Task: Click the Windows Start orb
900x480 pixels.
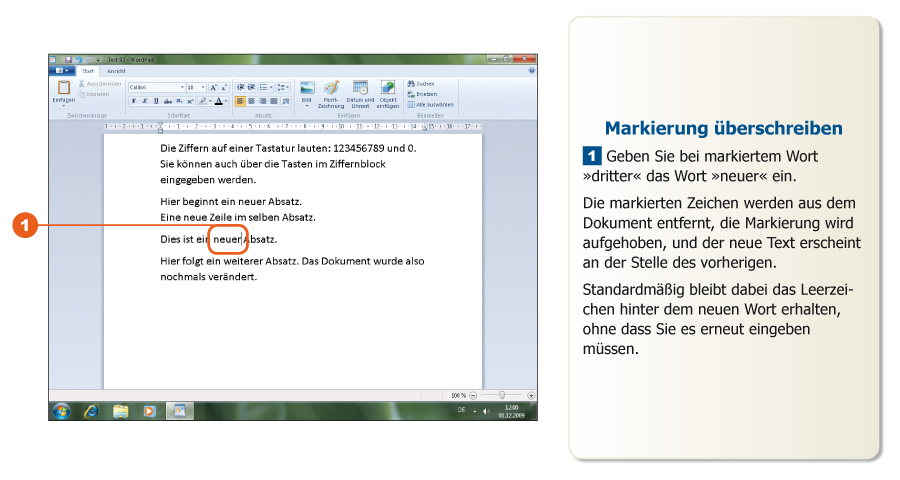Action: 62,410
